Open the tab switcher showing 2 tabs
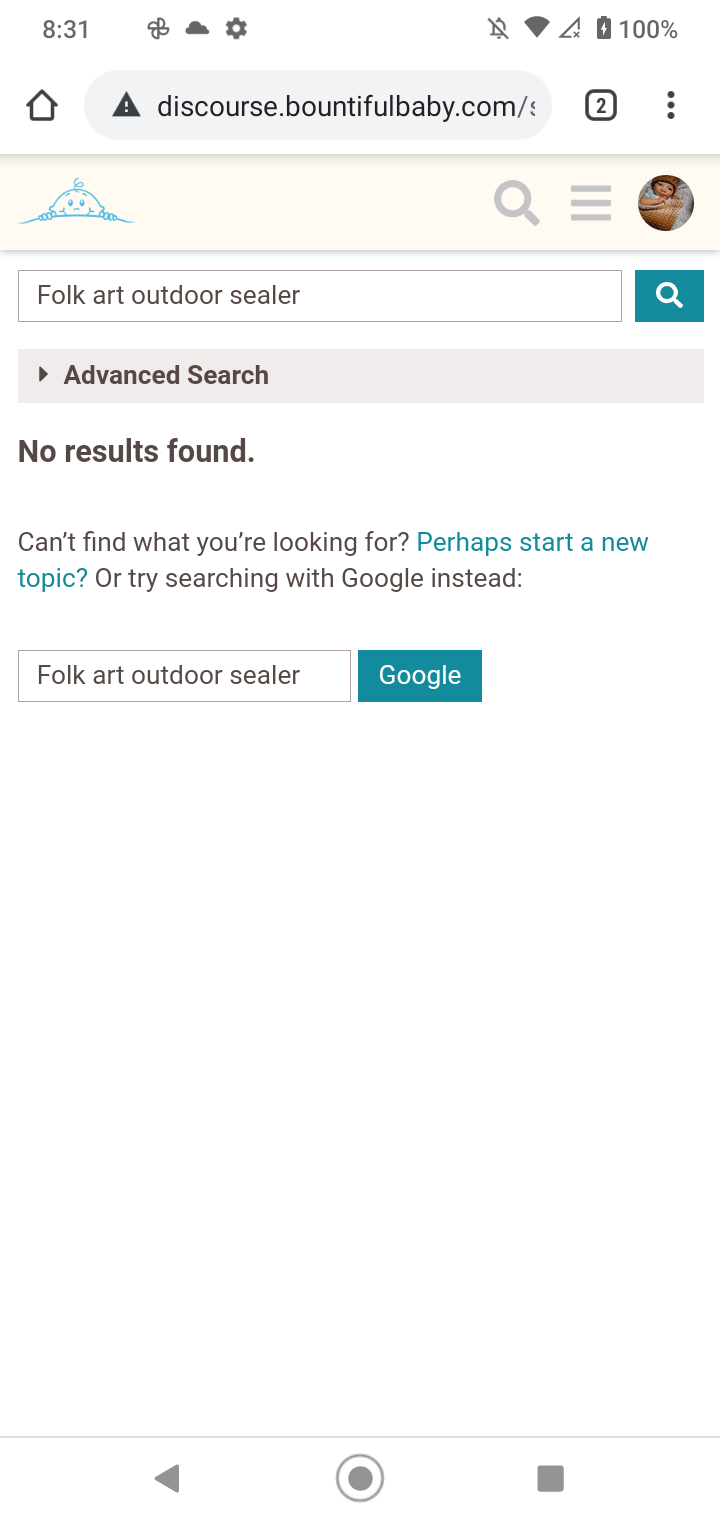Screen dimensions: 720x1520 (x=600, y=105)
